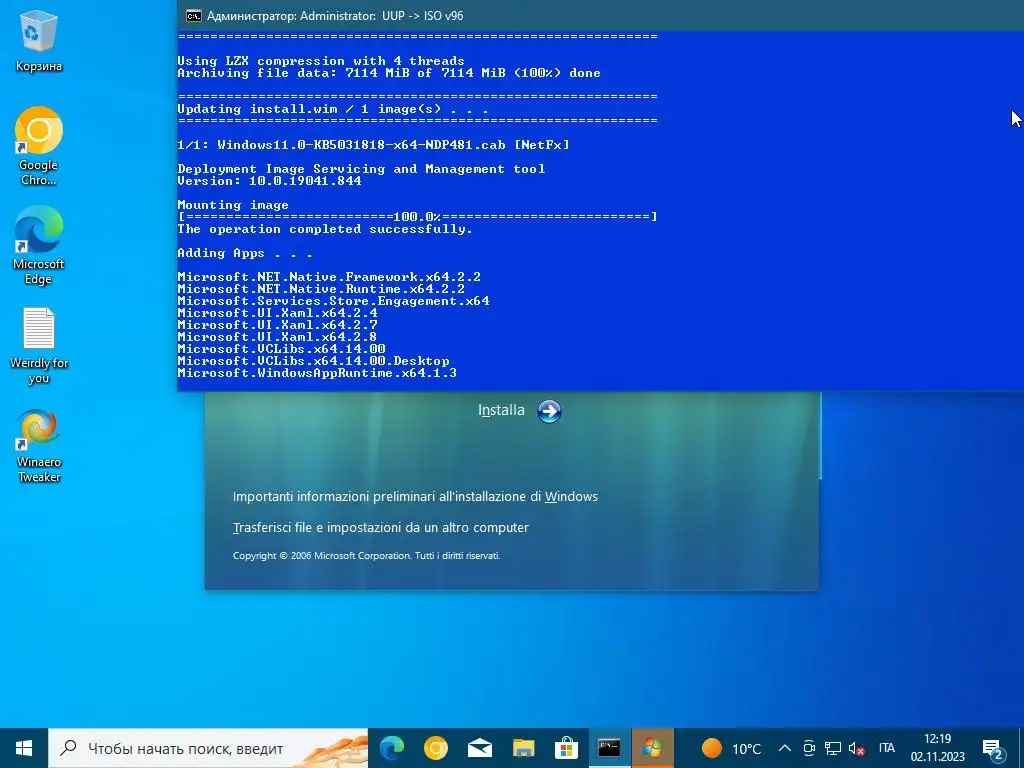The image size is (1024, 768).
Task: Open the Microsoft Edge desktop shortcut
Action: click(x=39, y=245)
